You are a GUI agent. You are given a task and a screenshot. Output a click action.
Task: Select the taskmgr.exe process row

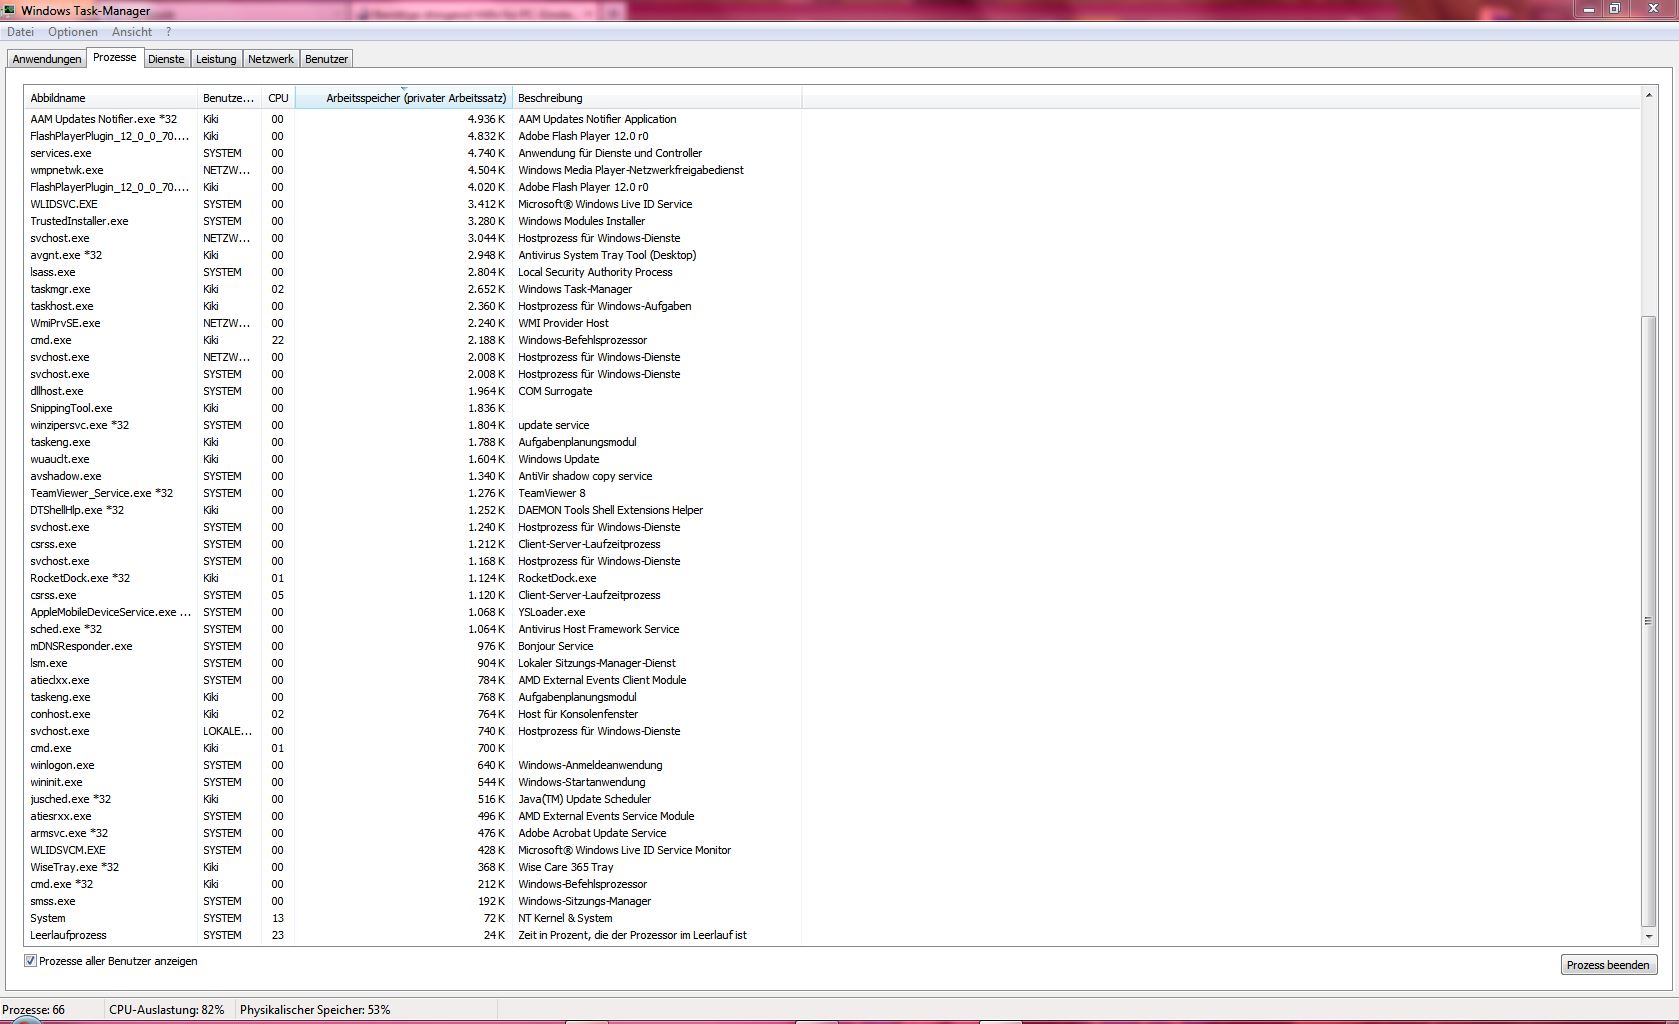(x=412, y=289)
